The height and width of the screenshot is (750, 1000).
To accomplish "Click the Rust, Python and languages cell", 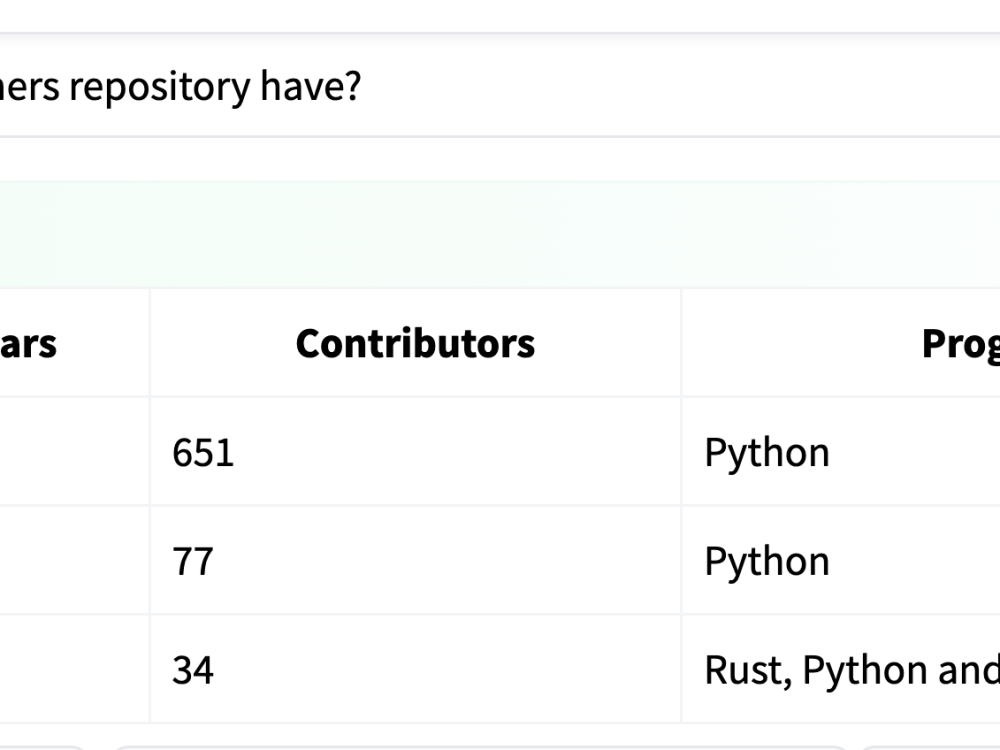I will pos(841,669).
